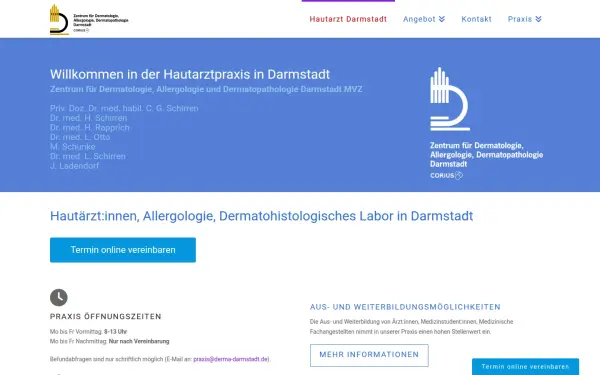Click the clock icon above Öffnungszeiten
Viewport: 600px width, 375px height.
click(59, 297)
